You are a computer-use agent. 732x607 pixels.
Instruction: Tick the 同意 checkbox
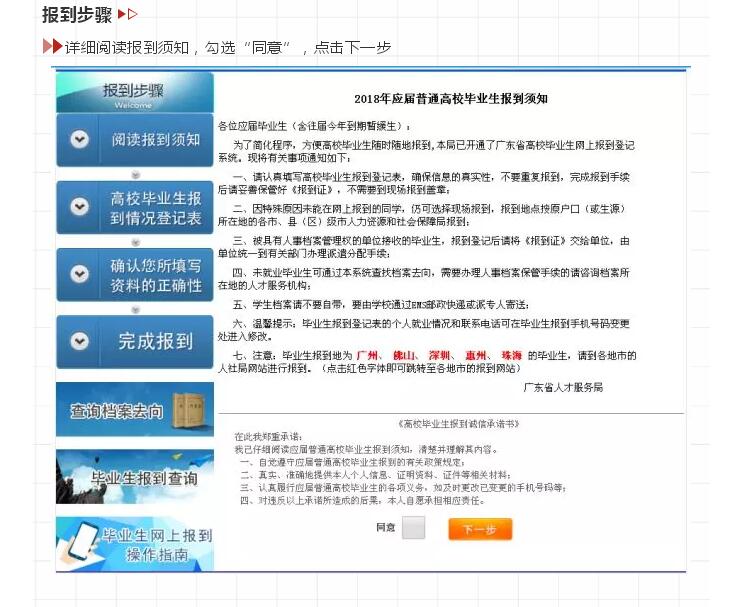[x=413, y=528]
